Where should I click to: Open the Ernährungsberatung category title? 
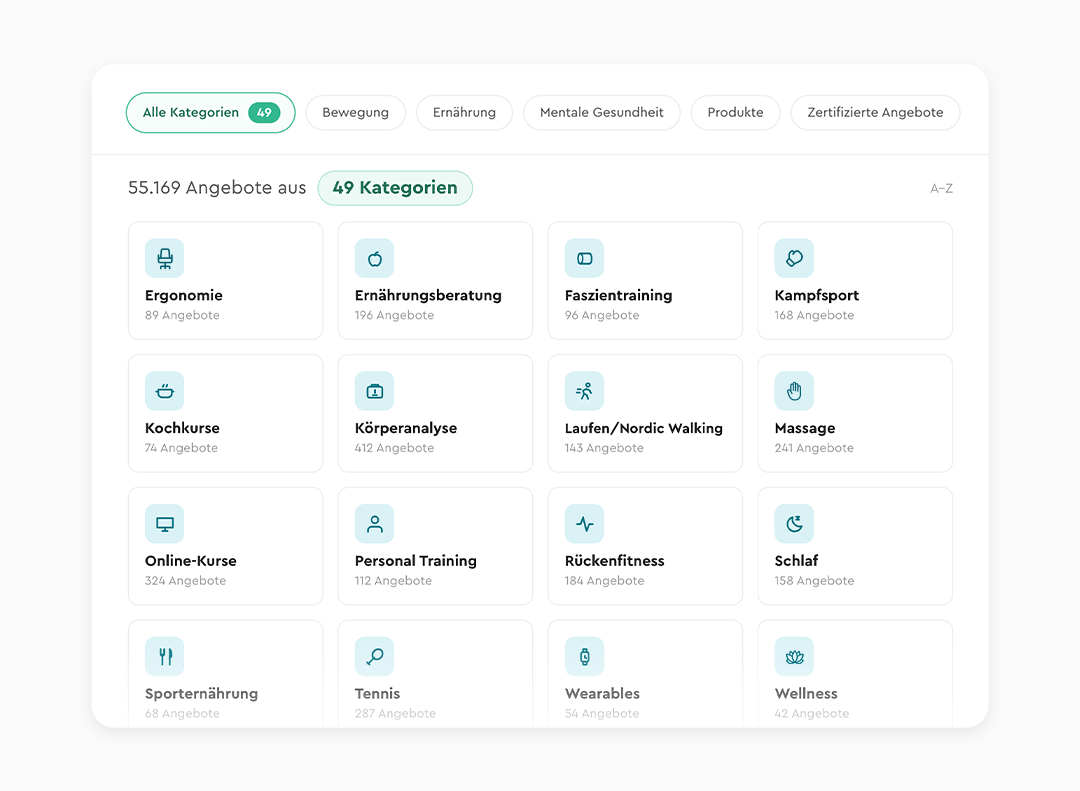tap(428, 296)
